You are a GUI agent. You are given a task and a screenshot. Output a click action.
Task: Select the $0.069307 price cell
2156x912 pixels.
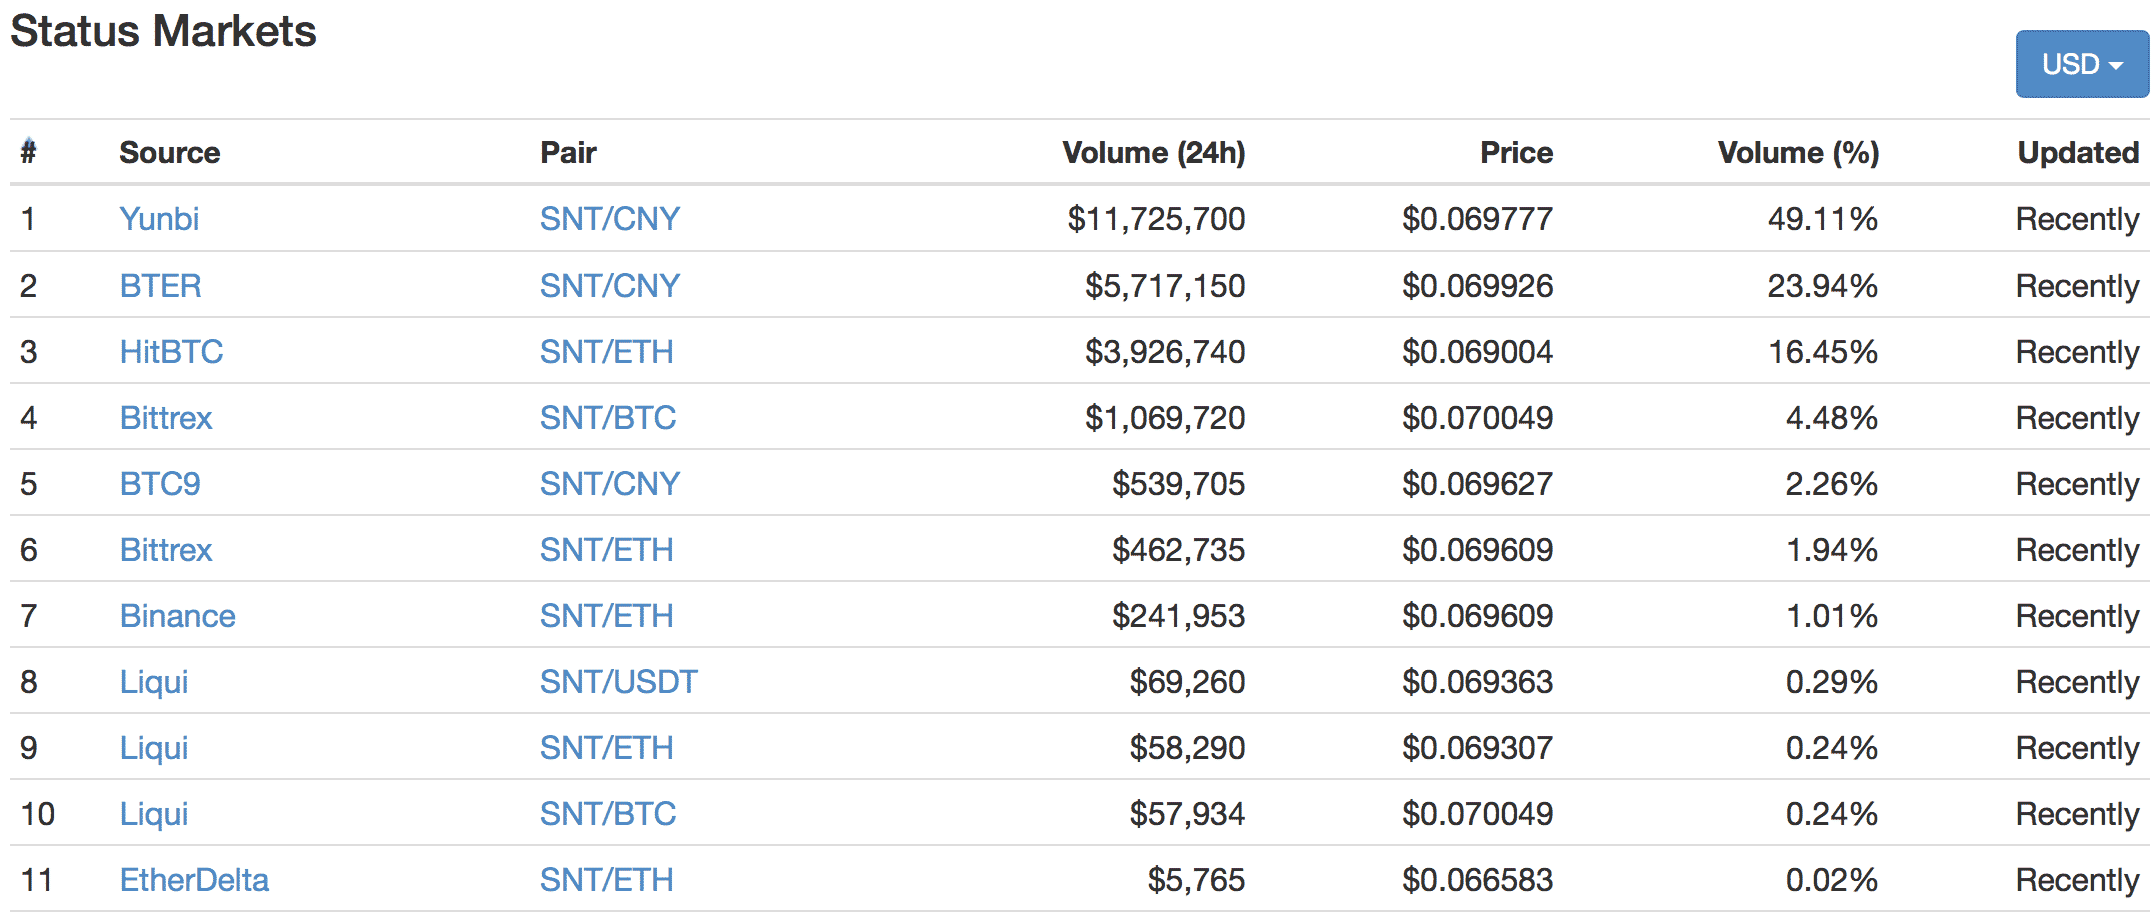coord(1477,747)
